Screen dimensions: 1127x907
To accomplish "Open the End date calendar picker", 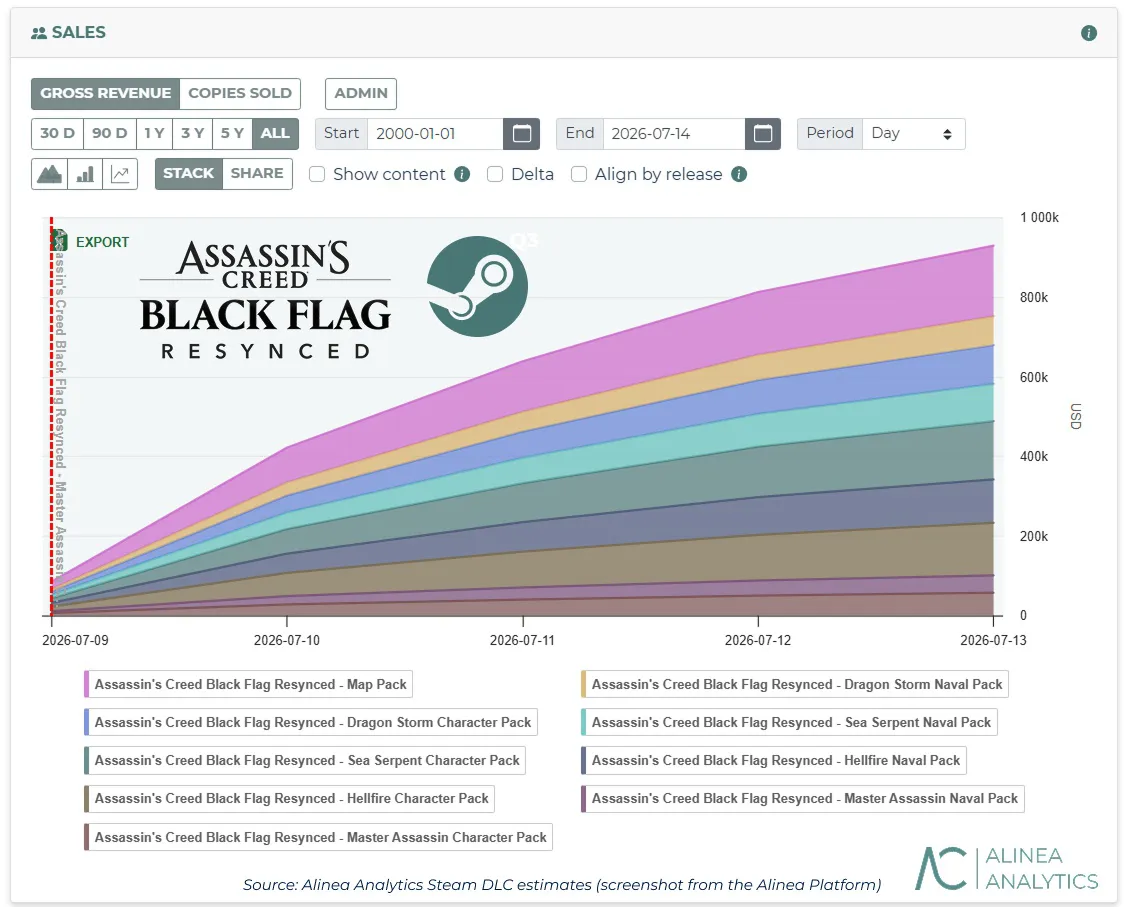I will pos(763,134).
